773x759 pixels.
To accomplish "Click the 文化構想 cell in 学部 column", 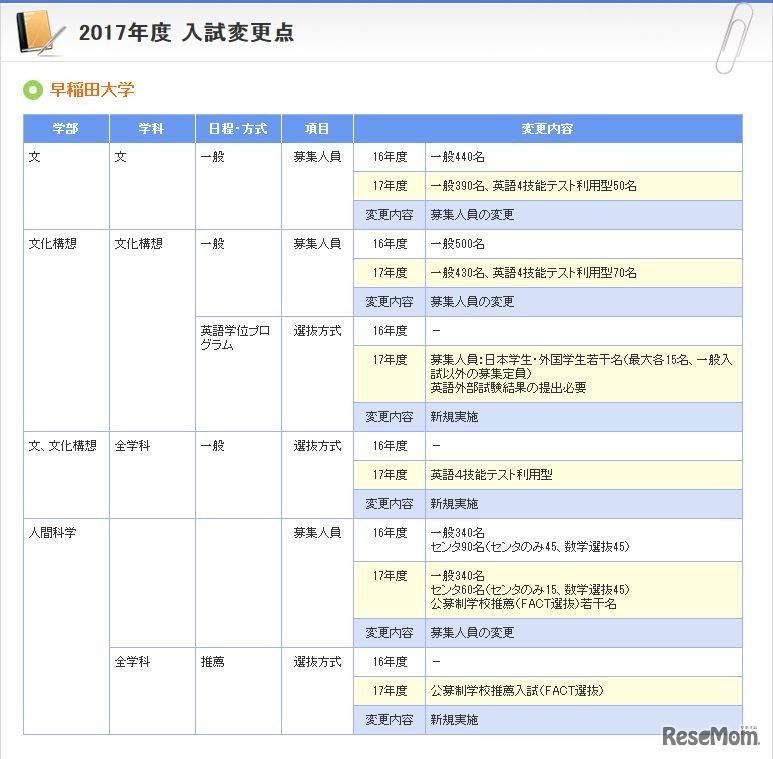I will [x=66, y=330].
